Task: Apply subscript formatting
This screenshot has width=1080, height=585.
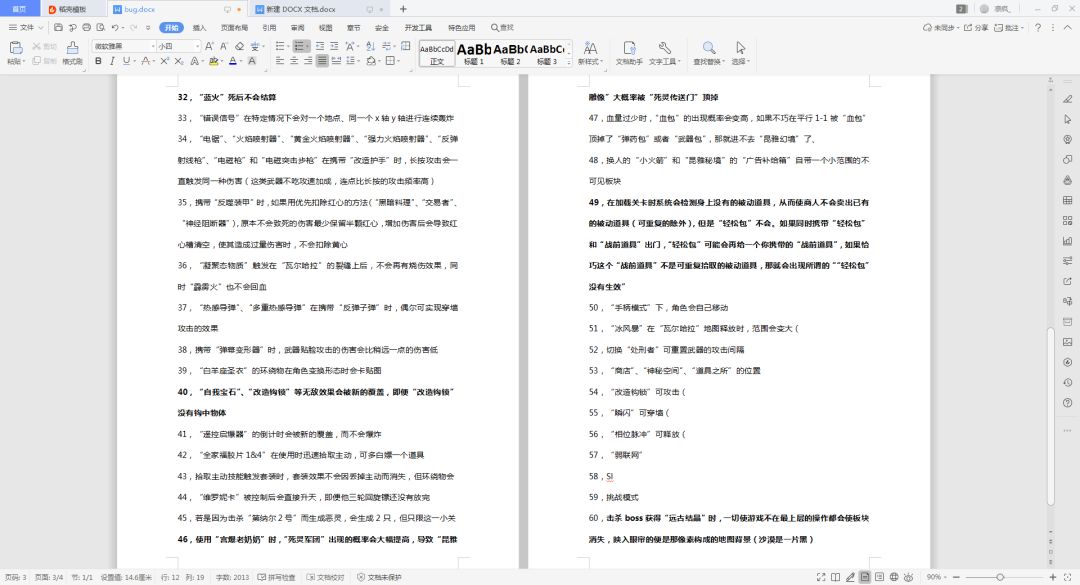Action: point(178,61)
